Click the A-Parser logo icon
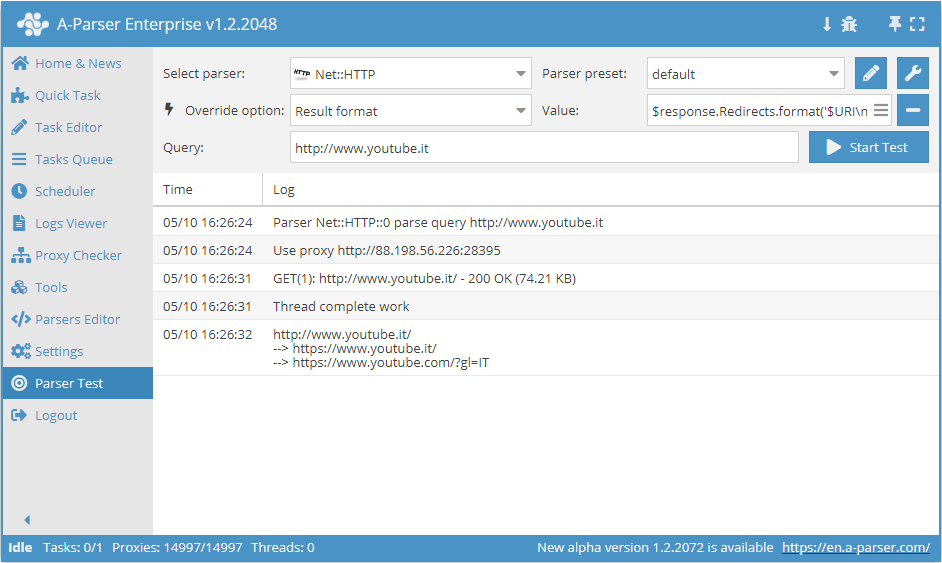 pyautogui.click(x=32, y=24)
